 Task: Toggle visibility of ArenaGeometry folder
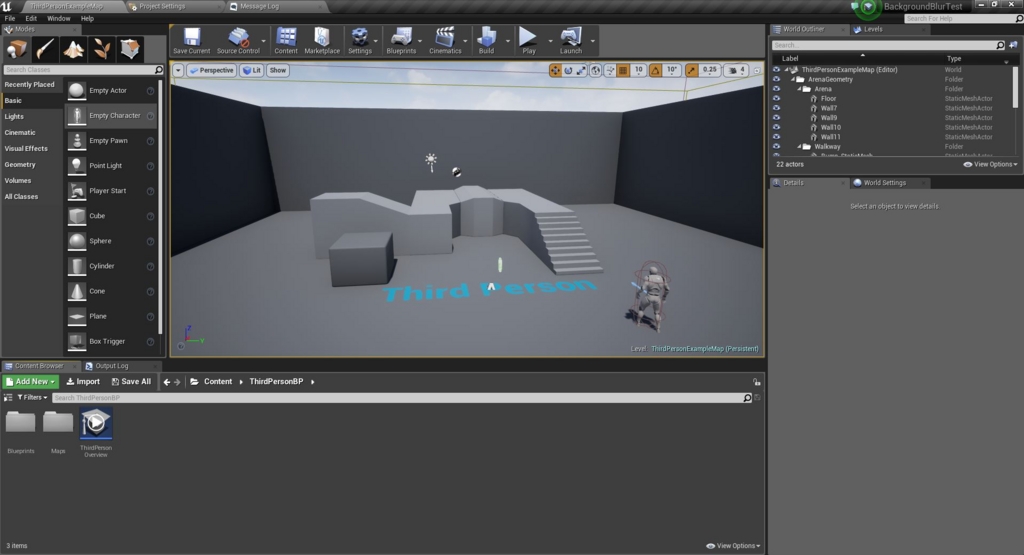coord(776,79)
